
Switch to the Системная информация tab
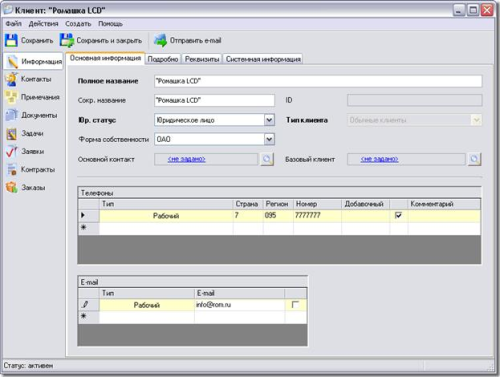point(263,59)
